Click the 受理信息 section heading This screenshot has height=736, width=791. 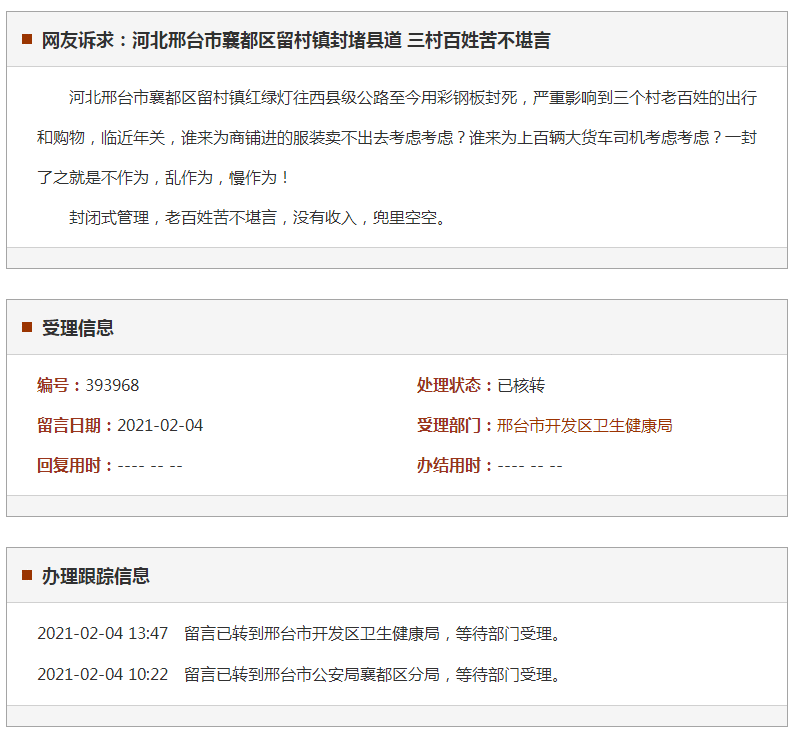click(78, 328)
